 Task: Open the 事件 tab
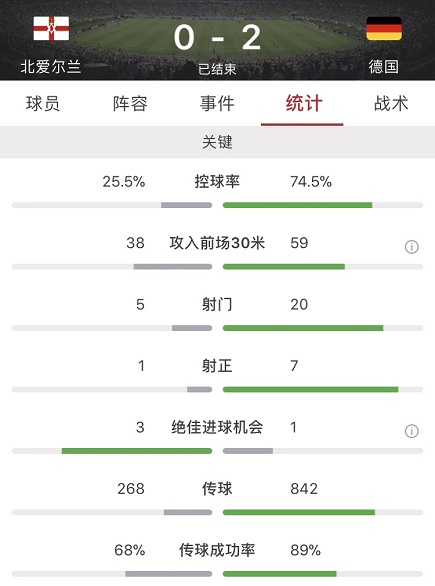[x=217, y=104]
